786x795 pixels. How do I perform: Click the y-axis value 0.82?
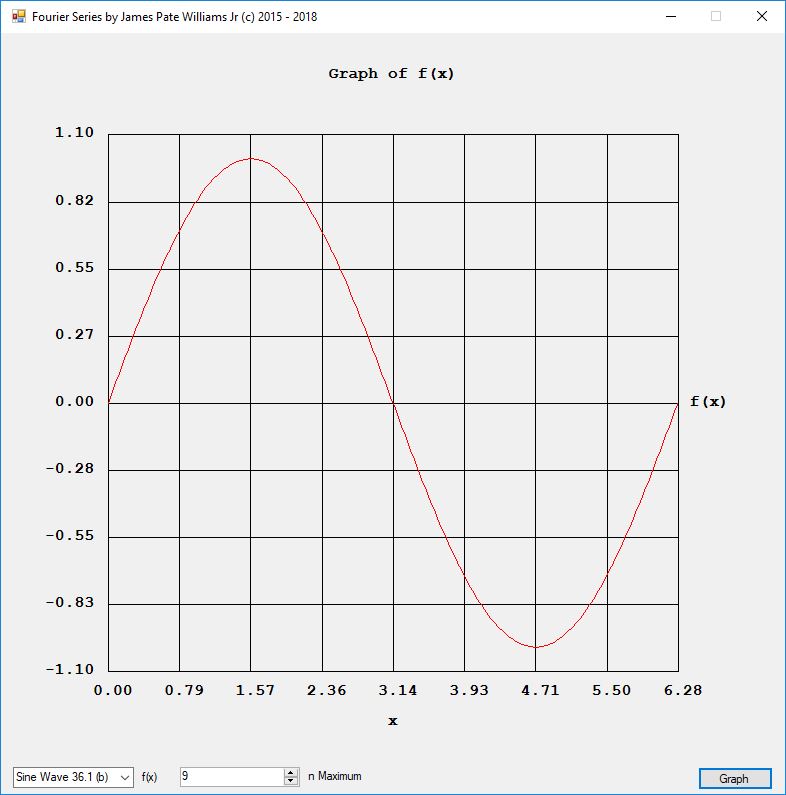click(75, 200)
